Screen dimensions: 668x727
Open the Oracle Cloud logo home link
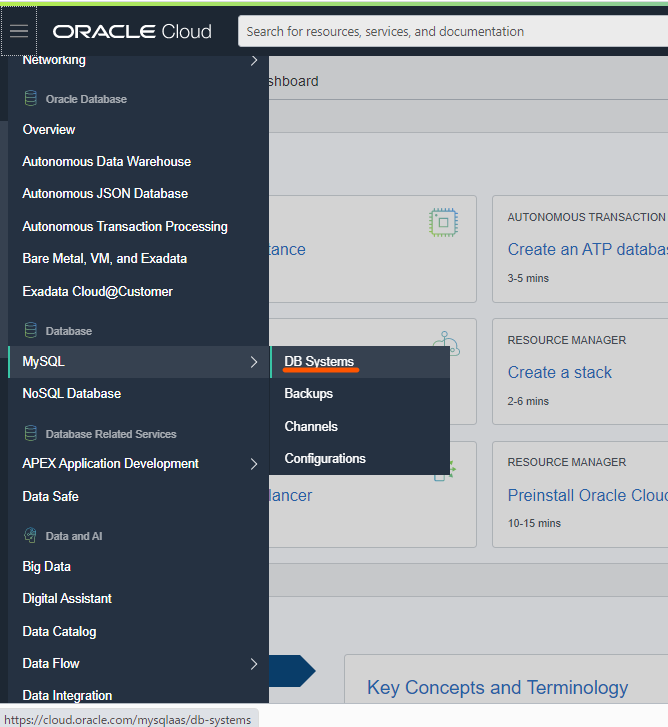[x=132, y=32]
